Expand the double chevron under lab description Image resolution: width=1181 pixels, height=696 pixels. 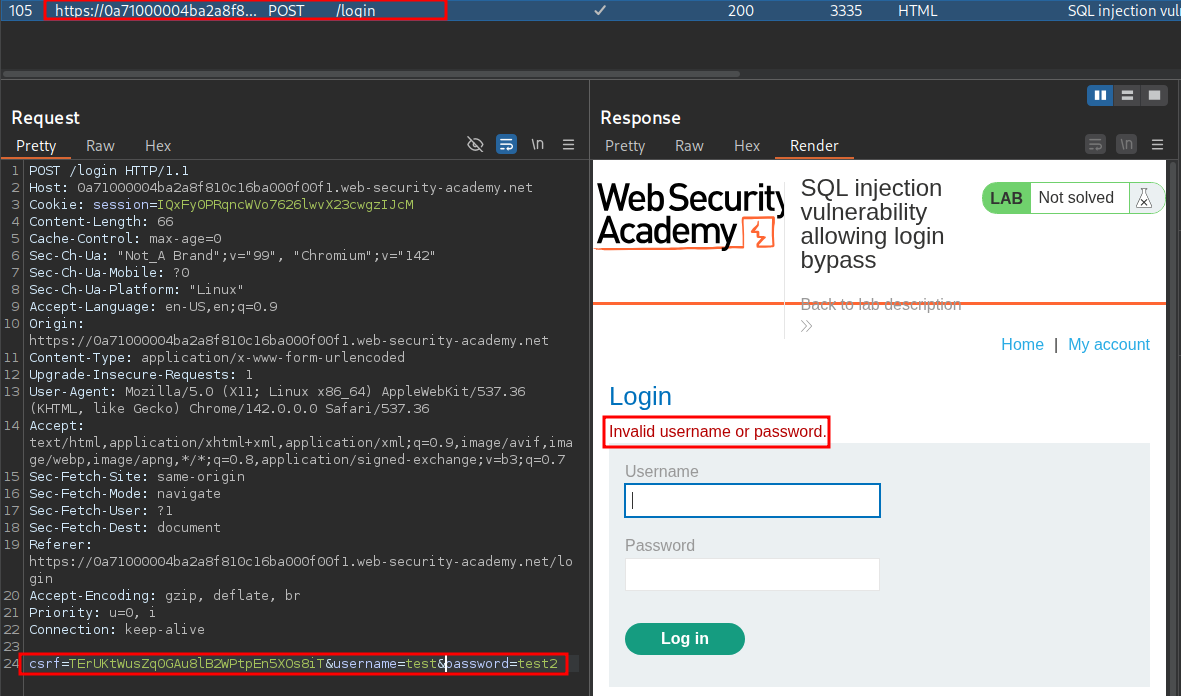coord(807,326)
